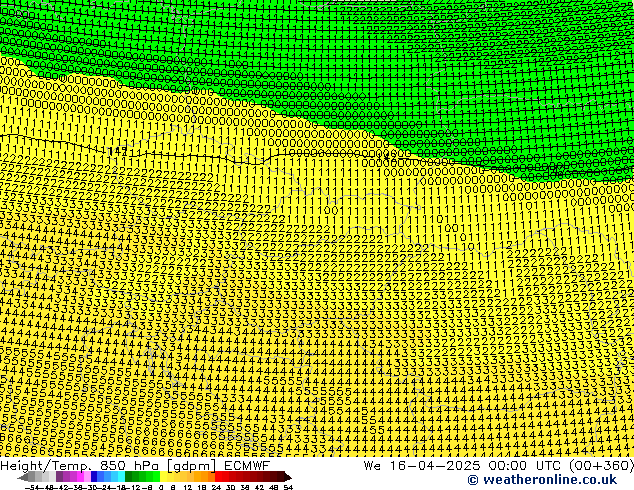Pick the dark purple swatch above -42
Viewport: 634px width, 490px height.
coord(59,477)
